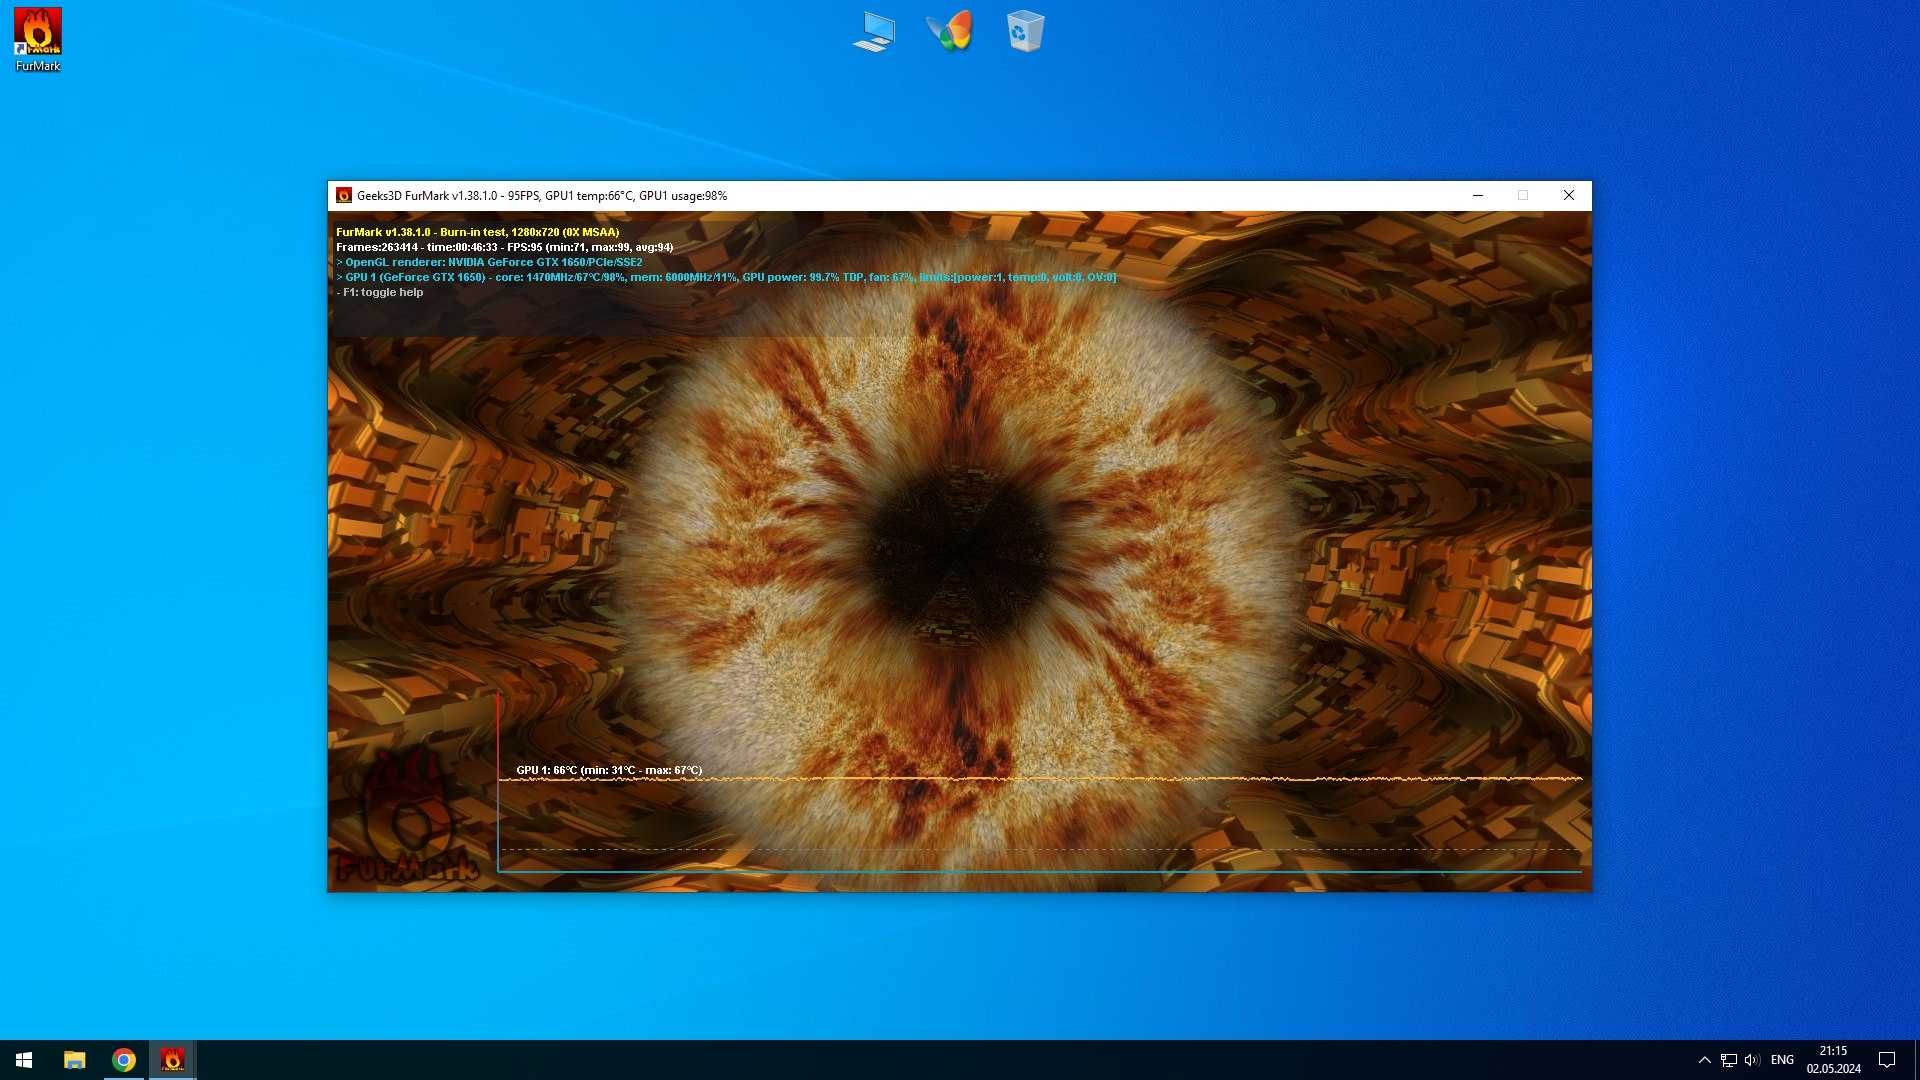Close the FurMark window
This screenshot has height=1080, width=1920.
tap(1568, 196)
